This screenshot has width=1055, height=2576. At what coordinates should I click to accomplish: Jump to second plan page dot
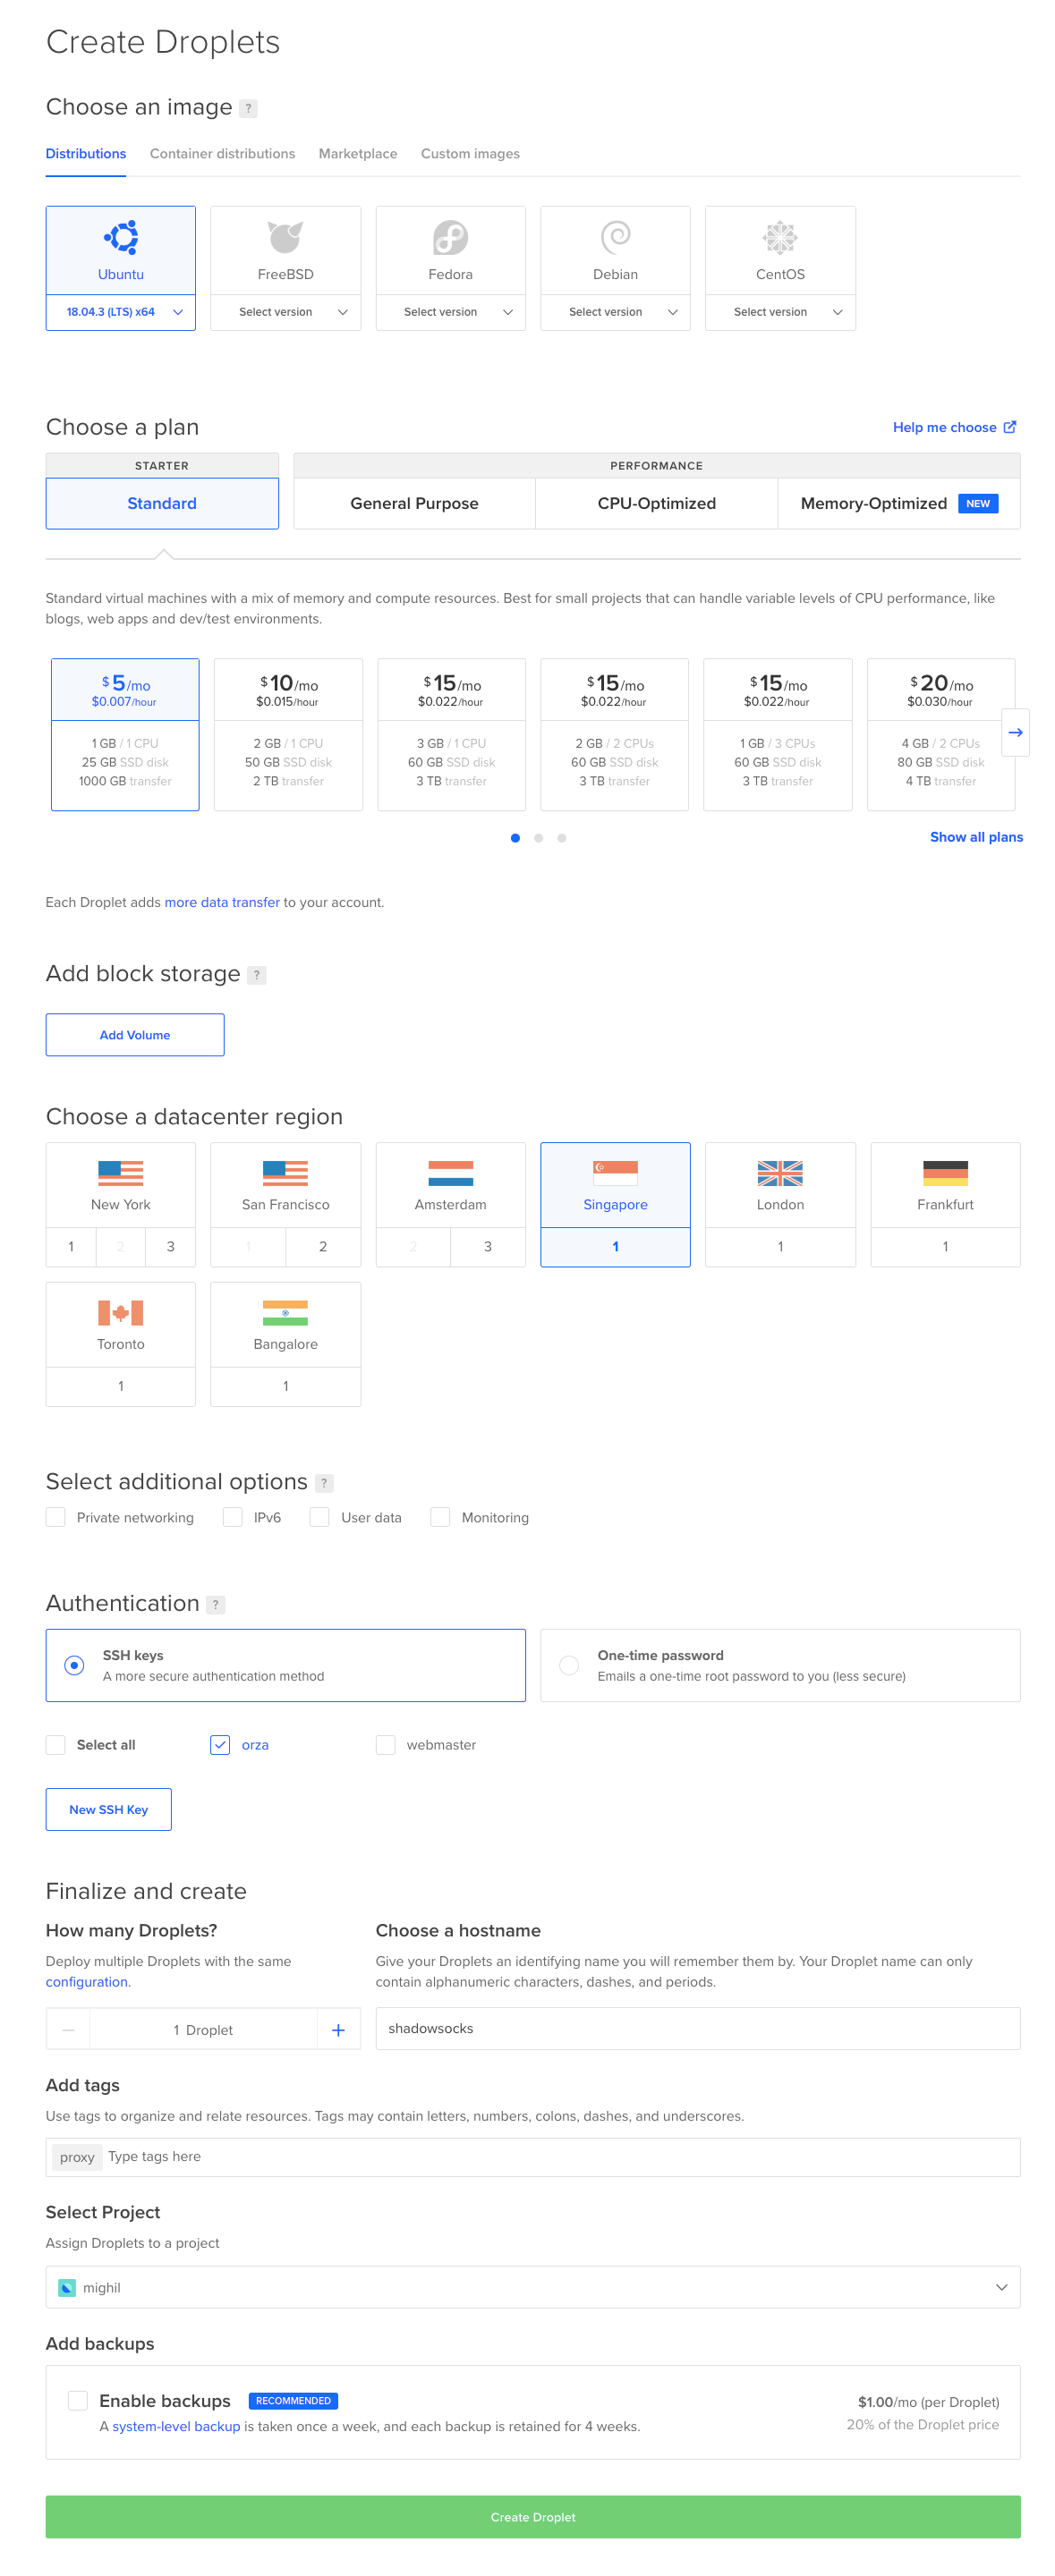538,838
